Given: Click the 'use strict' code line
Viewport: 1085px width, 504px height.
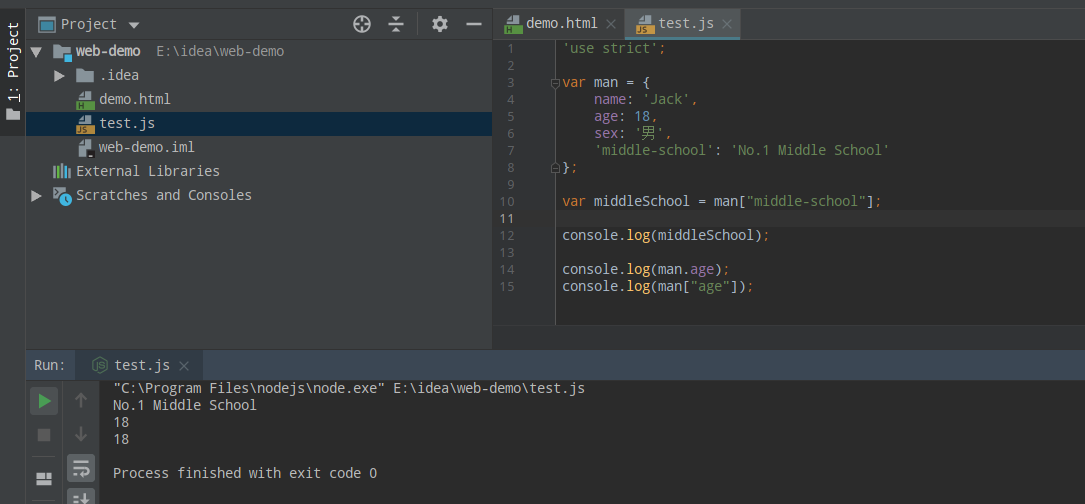Looking at the screenshot, I should point(614,49).
